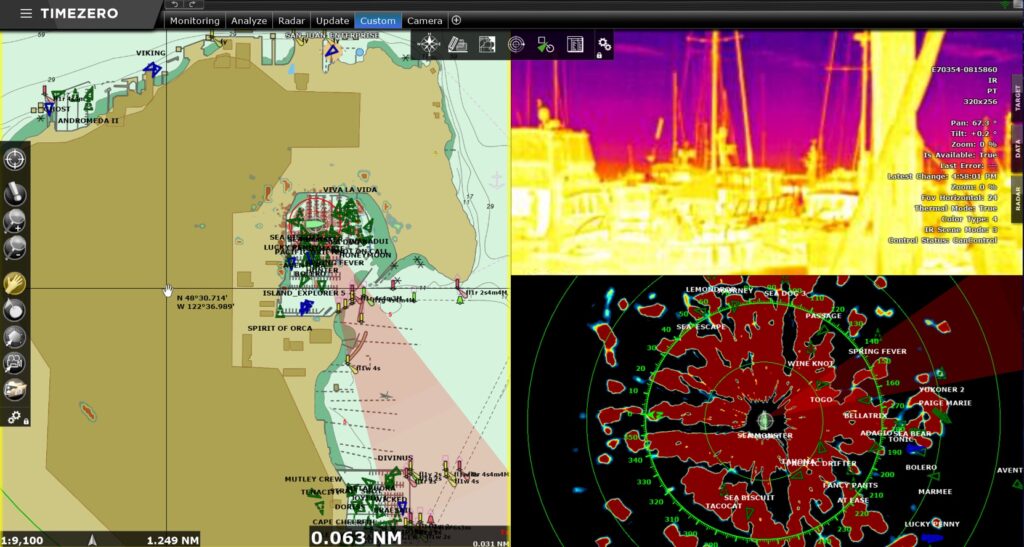Open the Radar workspace tab
This screenshot has height=547, width=1024.
tap(291, 21)
